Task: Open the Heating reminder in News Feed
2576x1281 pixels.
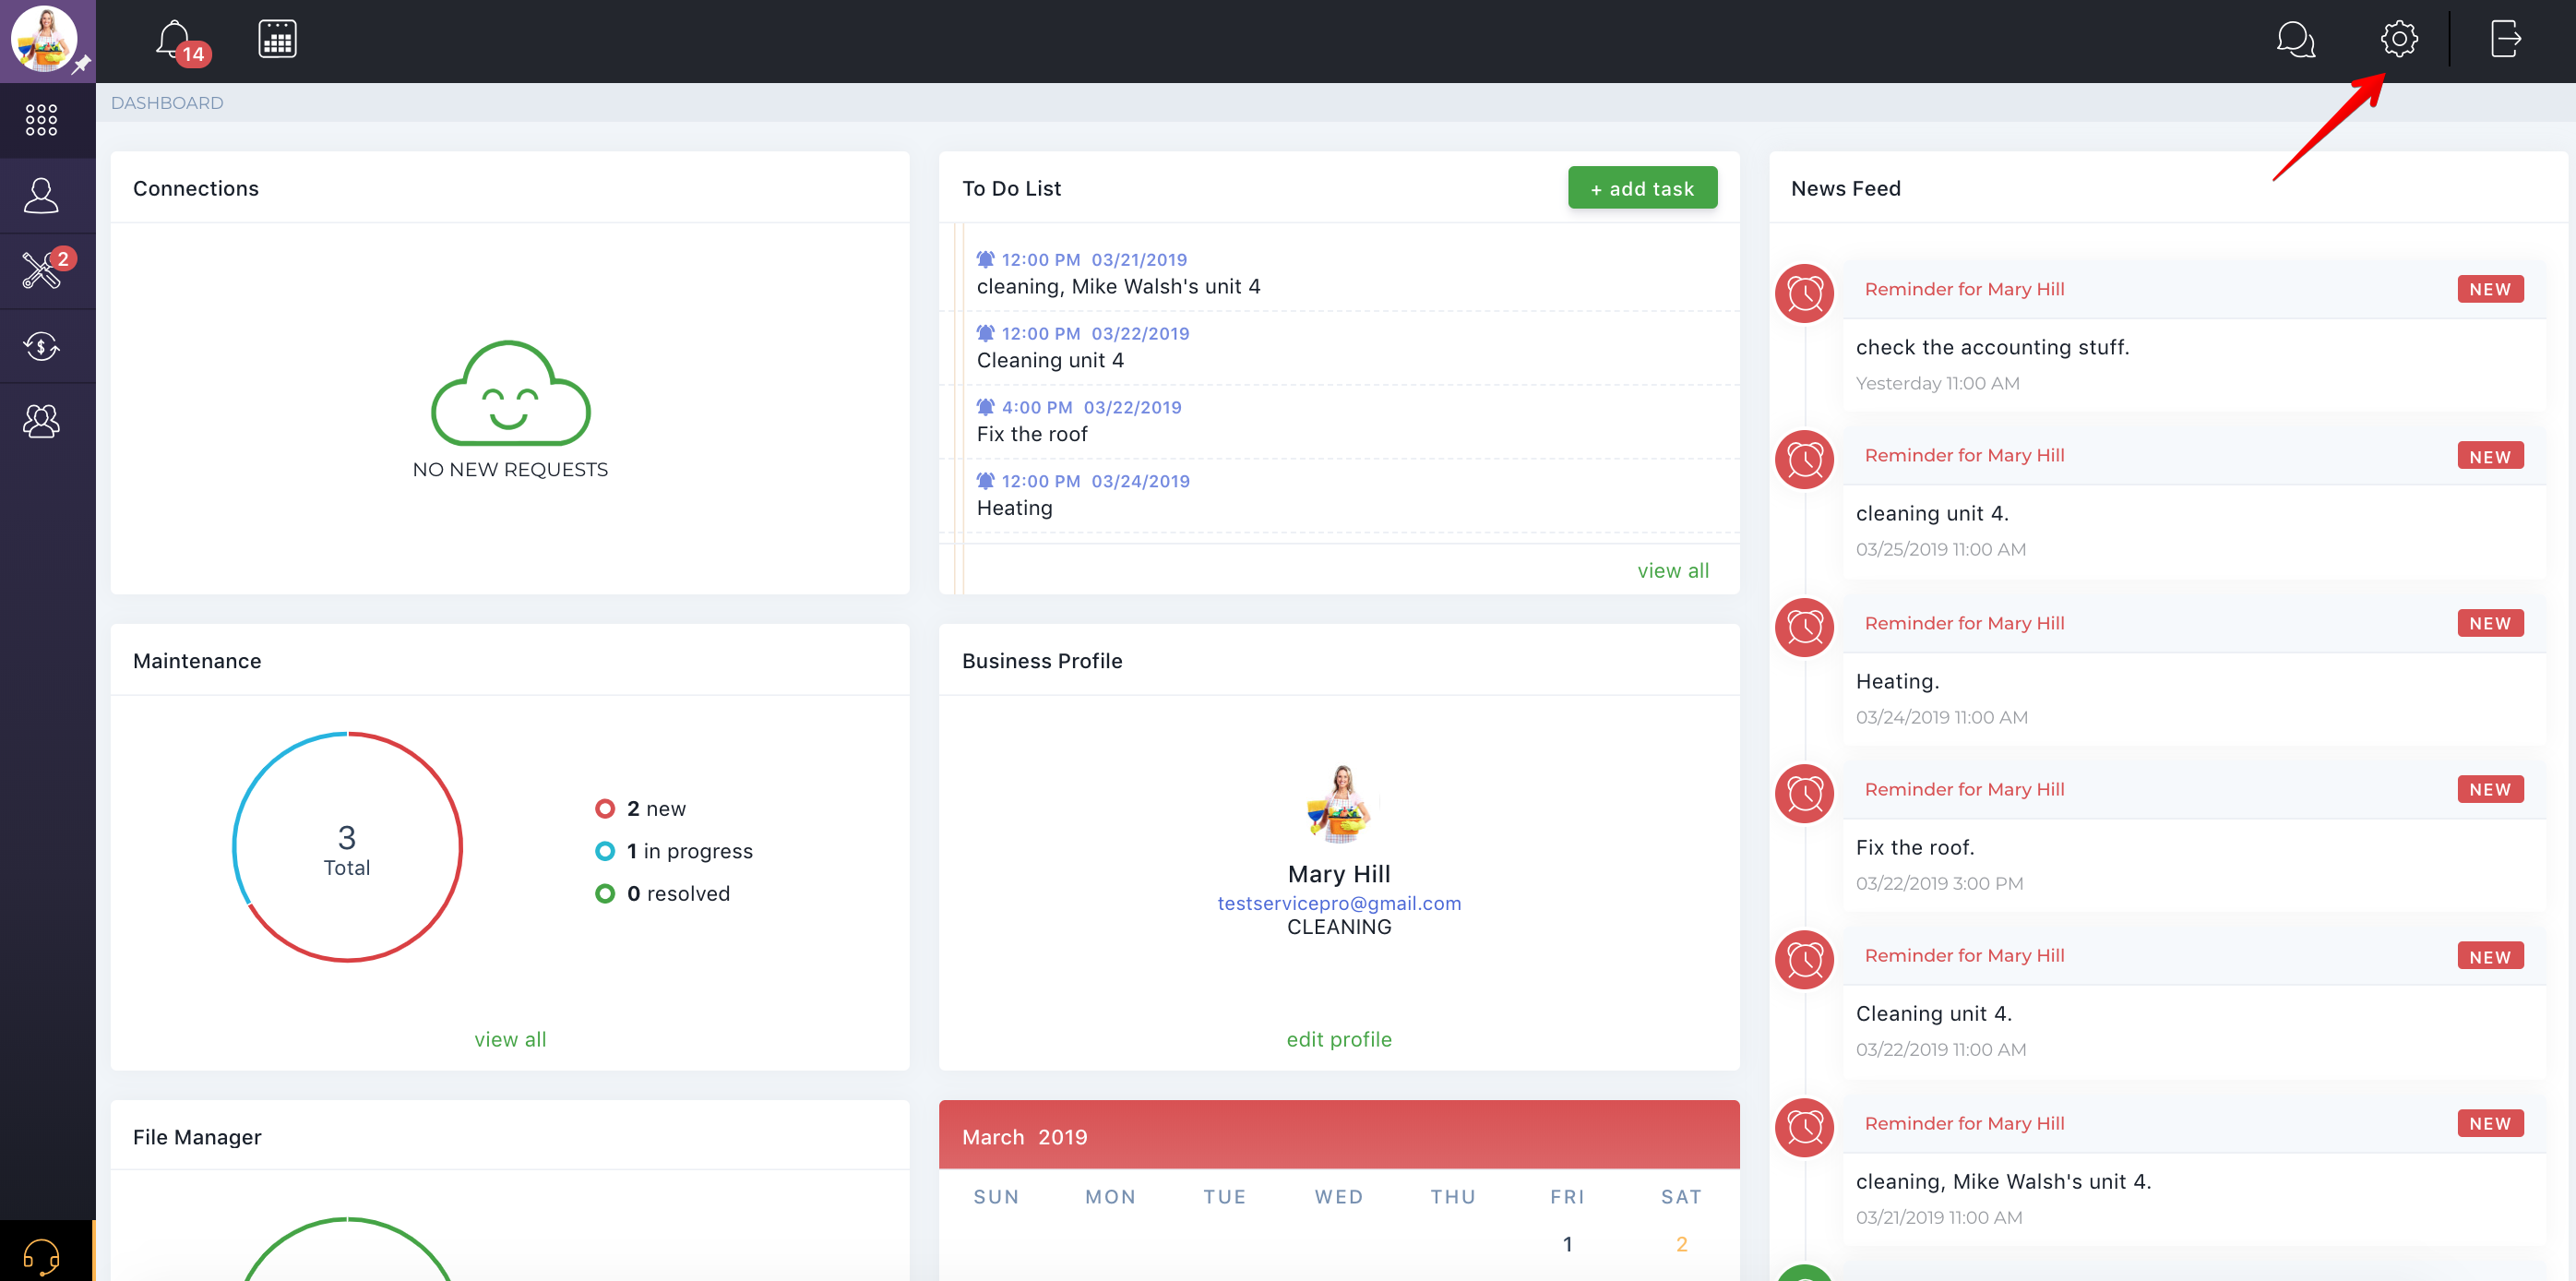Action: [x=1897, y=681]
